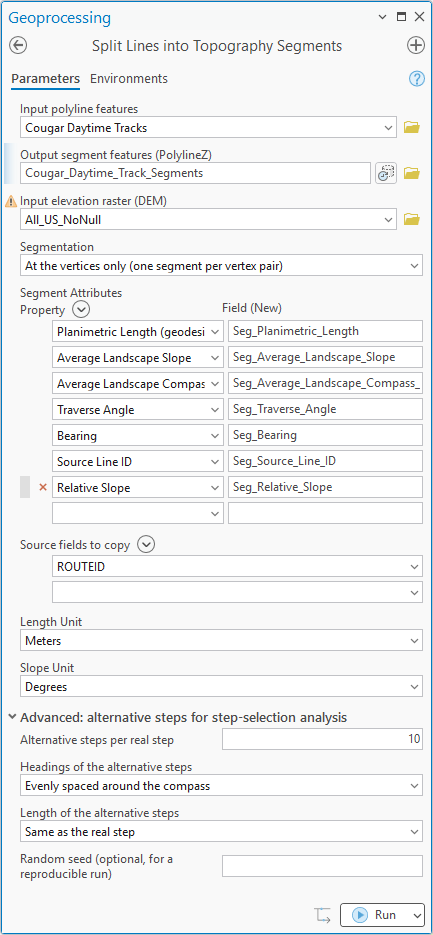Click the Random seed input box
Viewport: 433px width, 935px height.
(x=322, y=866)
